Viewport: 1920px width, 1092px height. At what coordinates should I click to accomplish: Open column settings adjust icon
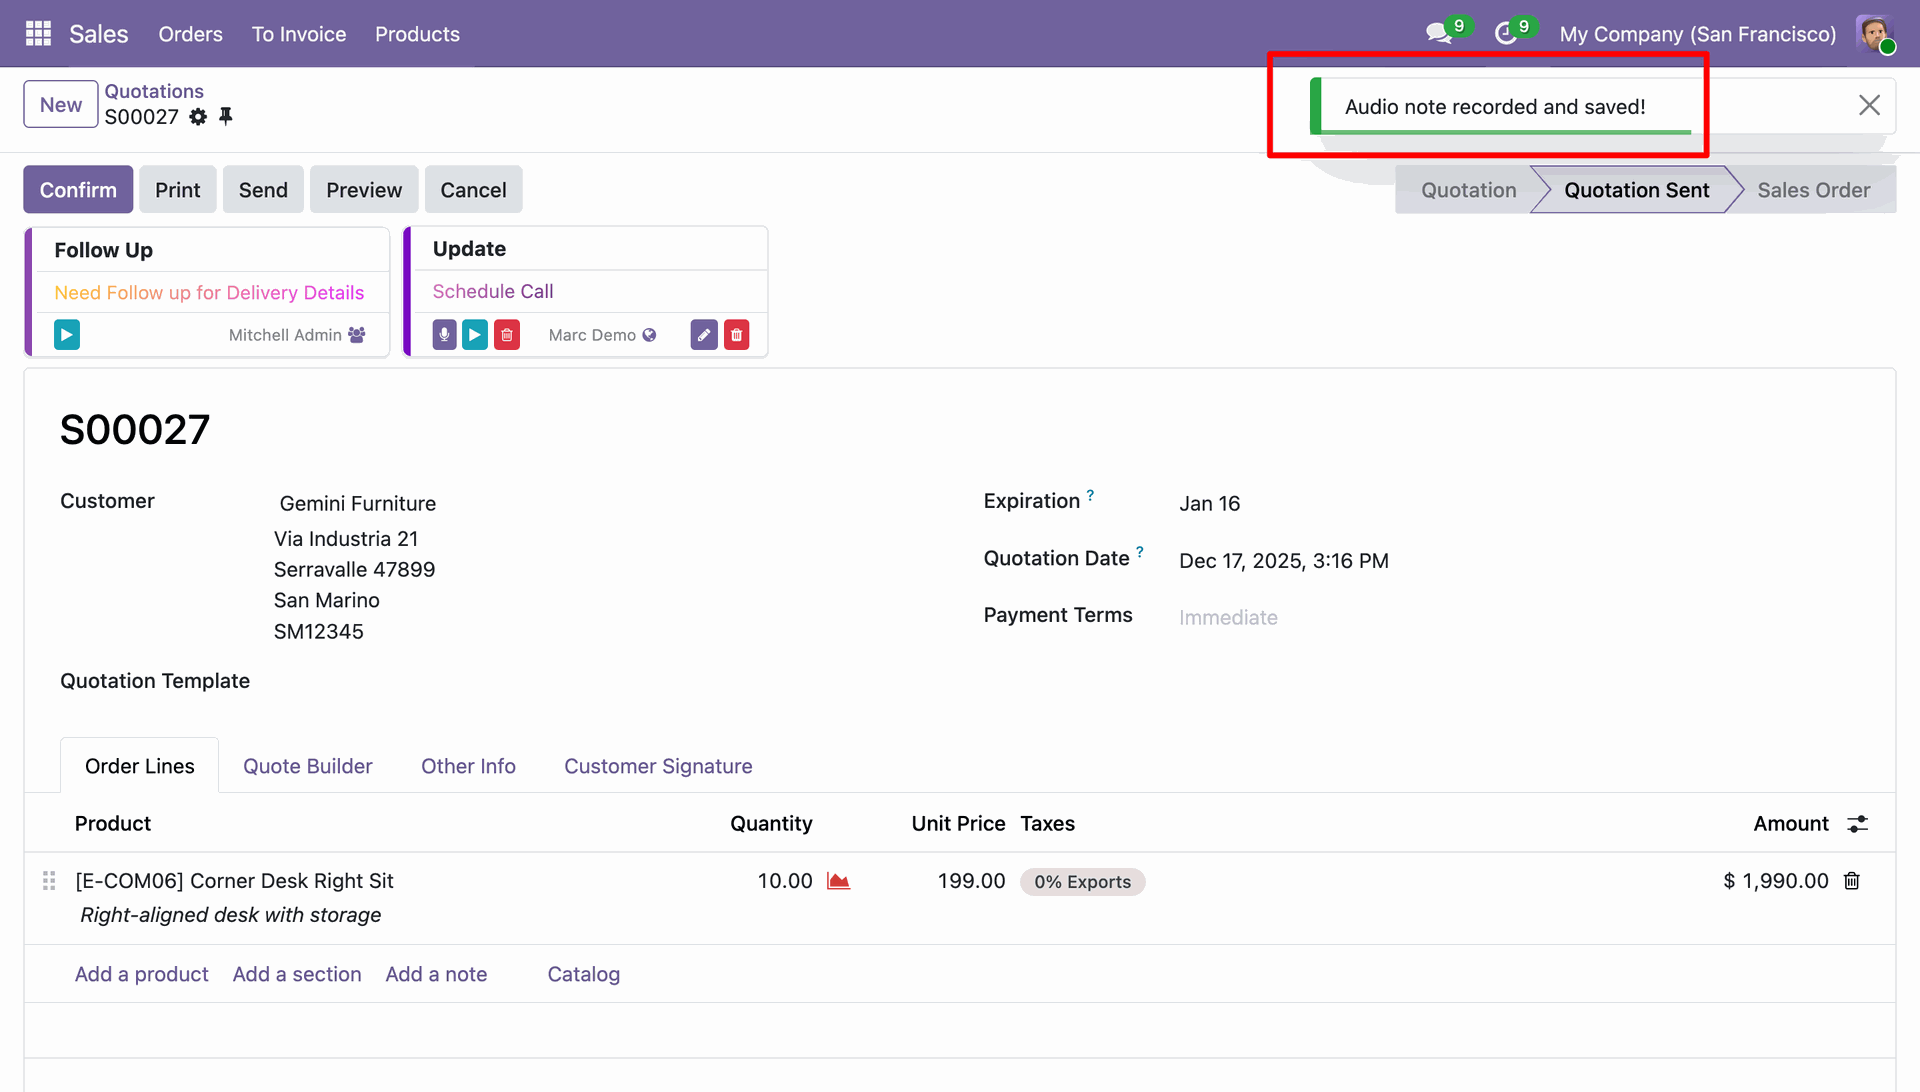[1857, 824]
